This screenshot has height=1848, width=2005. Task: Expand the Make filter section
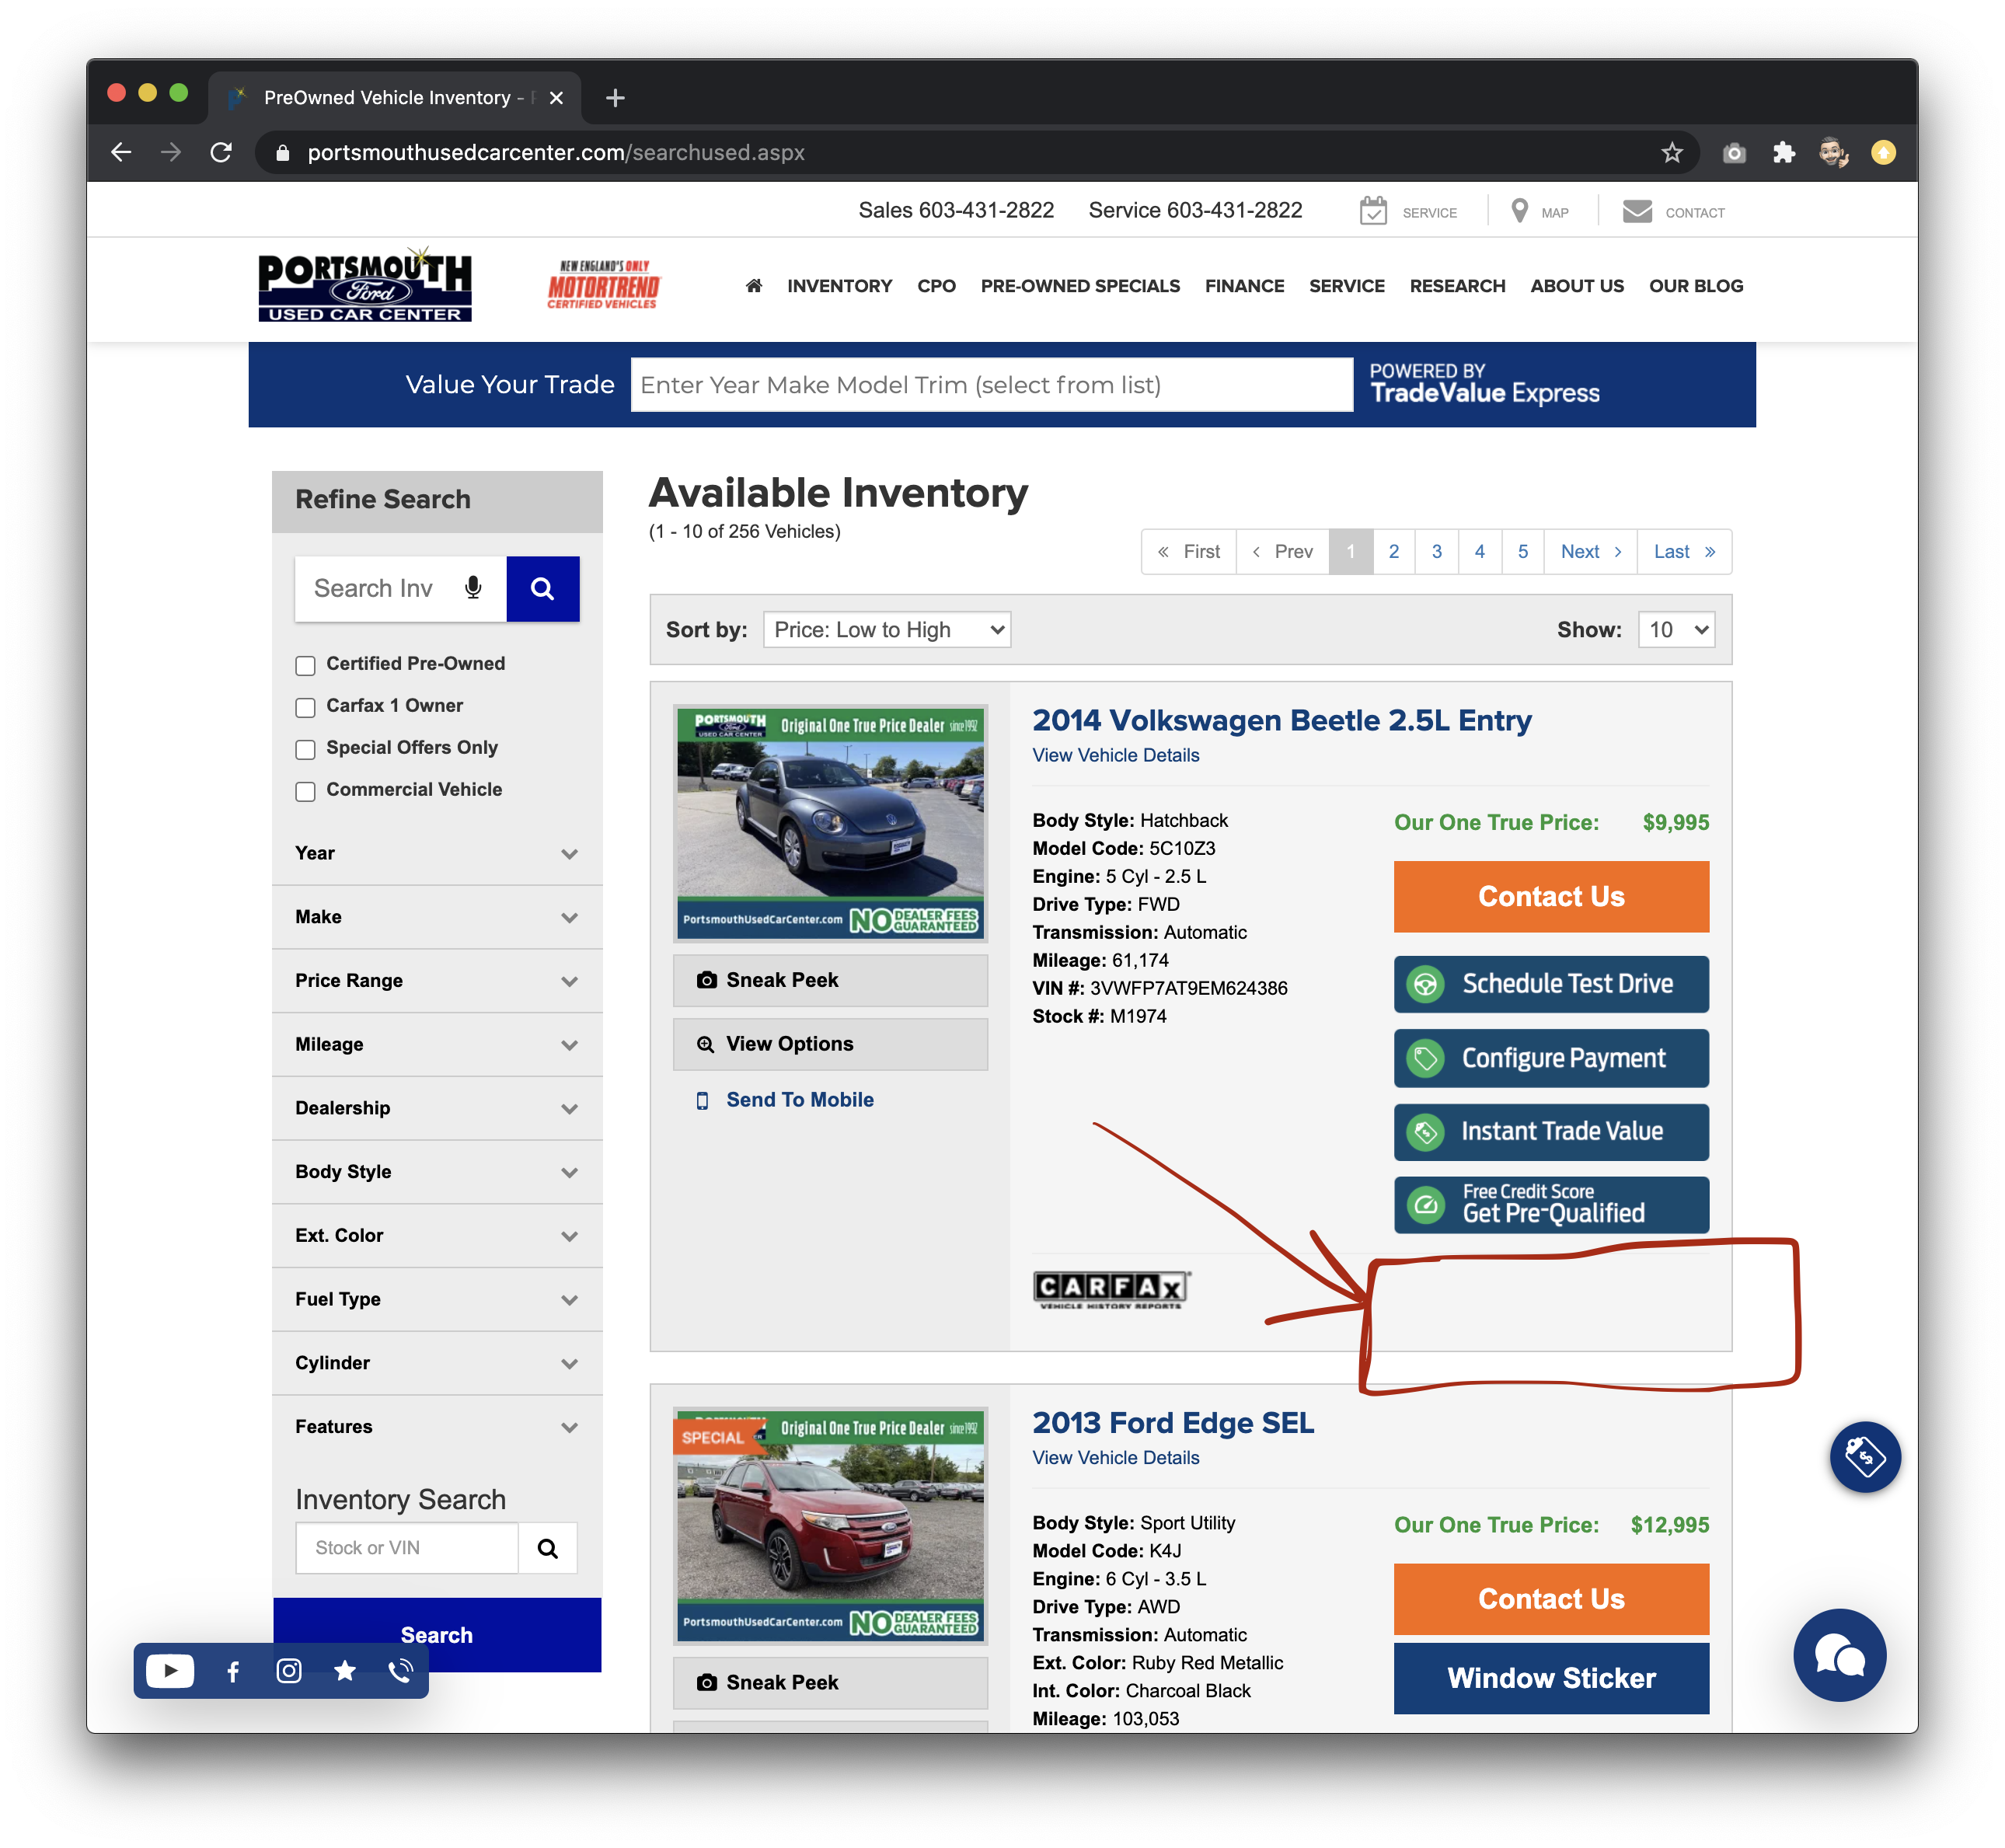pyautogui.click(x=437, y=917)
